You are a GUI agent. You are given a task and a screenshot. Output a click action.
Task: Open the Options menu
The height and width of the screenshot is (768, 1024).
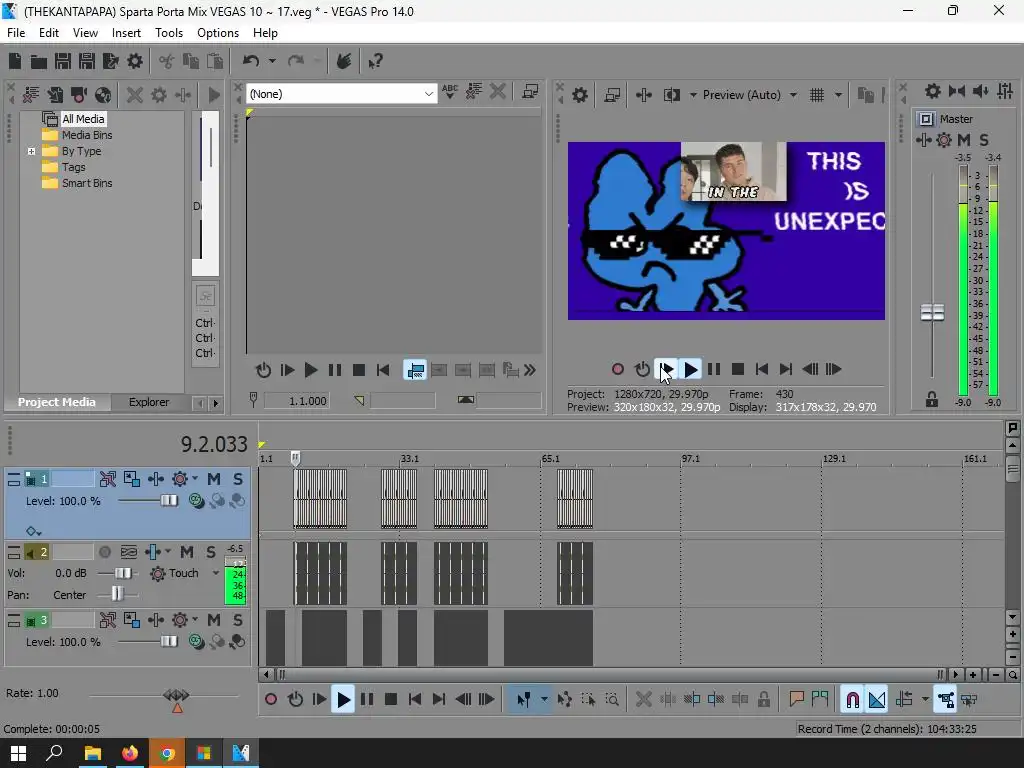tap(217, 33)
